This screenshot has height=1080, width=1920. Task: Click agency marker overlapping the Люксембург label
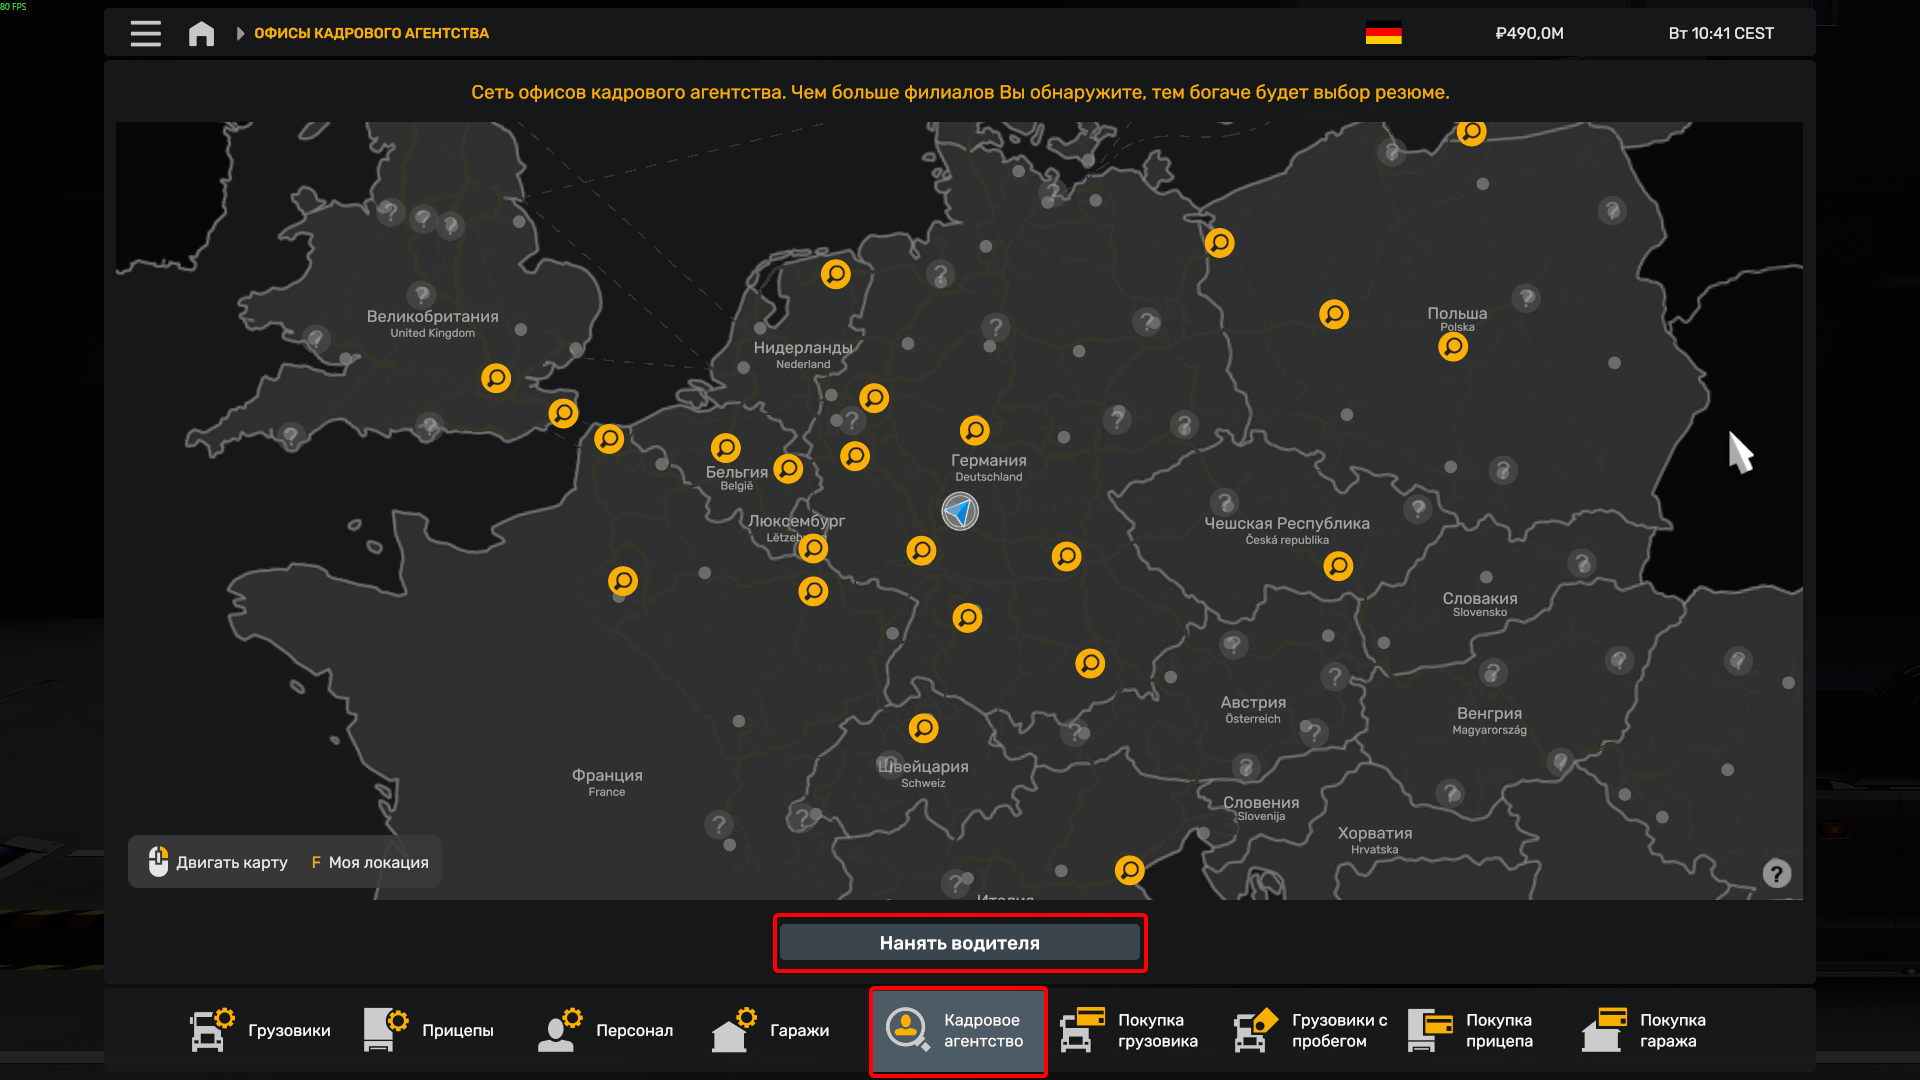[x=813, y=548]
